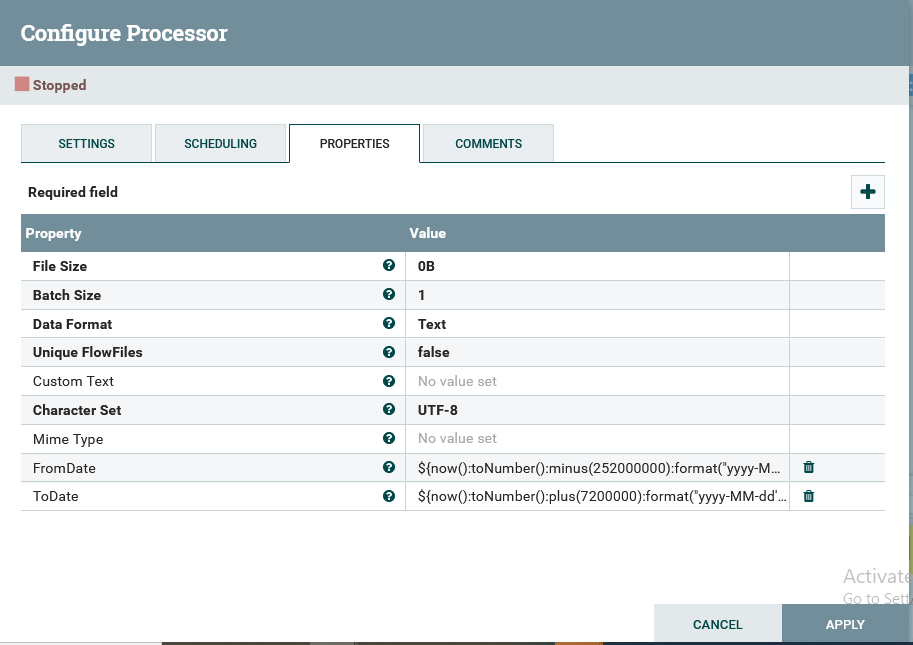Open help for Mime Type property
913x645 pixels.
pos(389,438)
